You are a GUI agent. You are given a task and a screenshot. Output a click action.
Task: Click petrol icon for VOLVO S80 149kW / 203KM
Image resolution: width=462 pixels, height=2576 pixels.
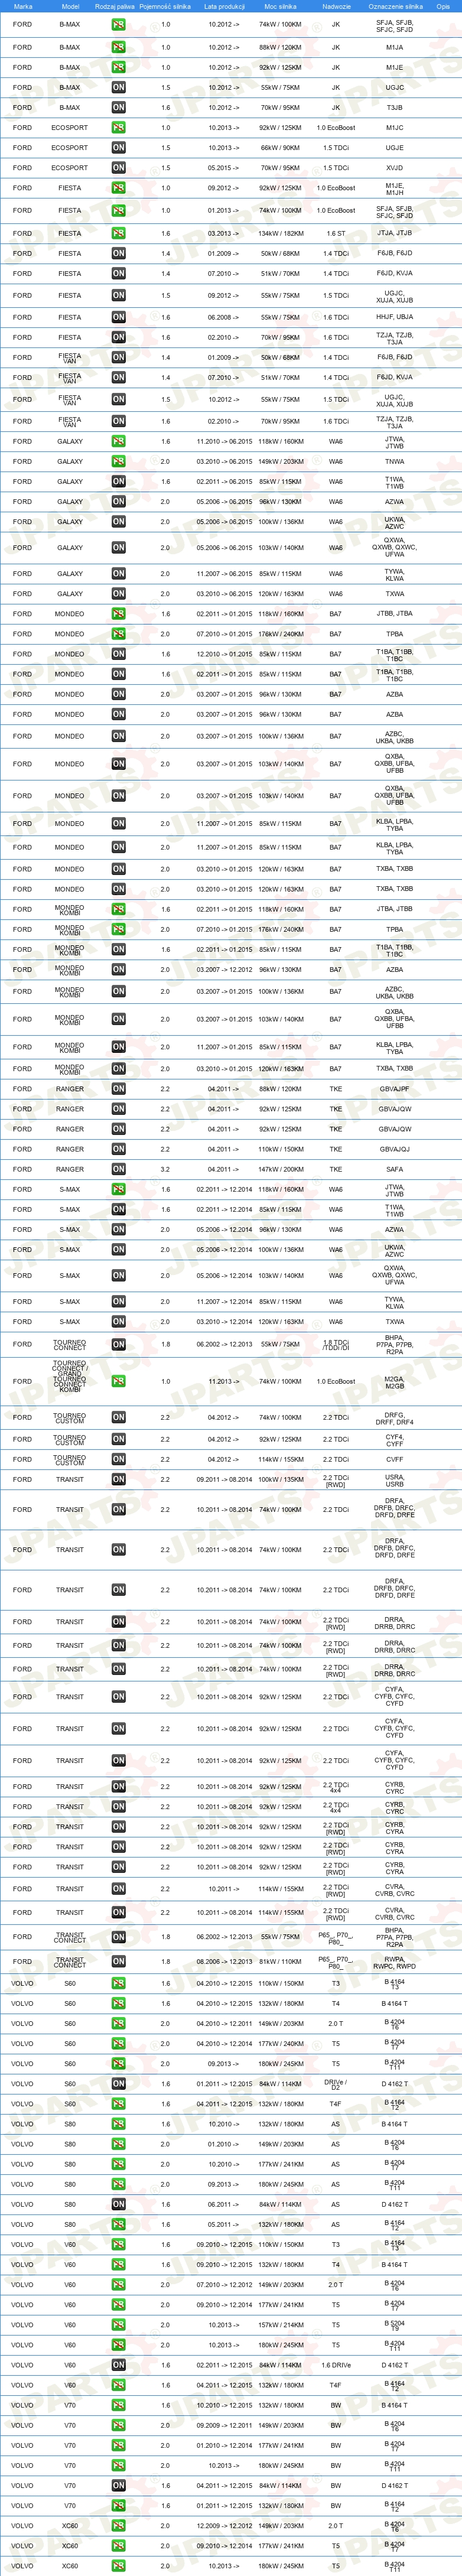pyautogui.click(x=118, y=2143)
